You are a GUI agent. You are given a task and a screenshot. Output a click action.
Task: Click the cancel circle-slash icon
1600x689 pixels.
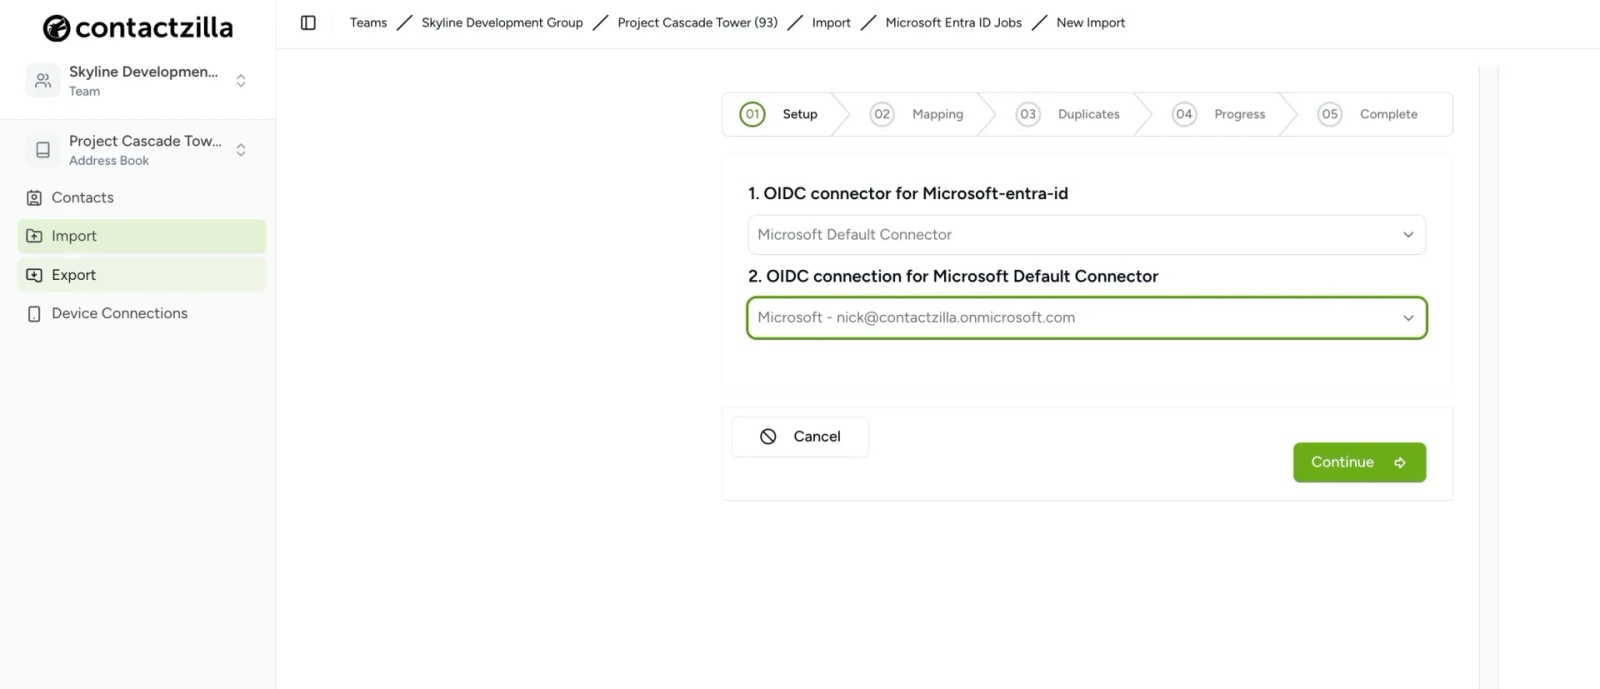point(768,437)
